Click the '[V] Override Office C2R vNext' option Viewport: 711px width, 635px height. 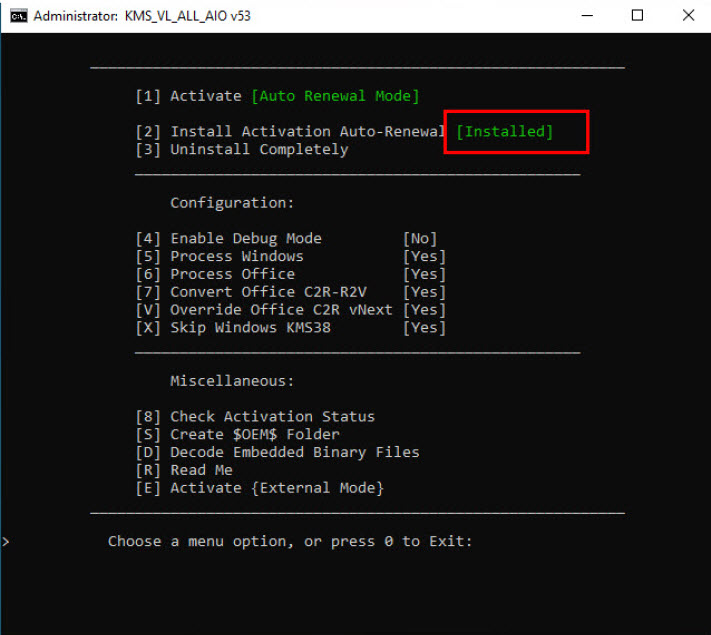264,310
